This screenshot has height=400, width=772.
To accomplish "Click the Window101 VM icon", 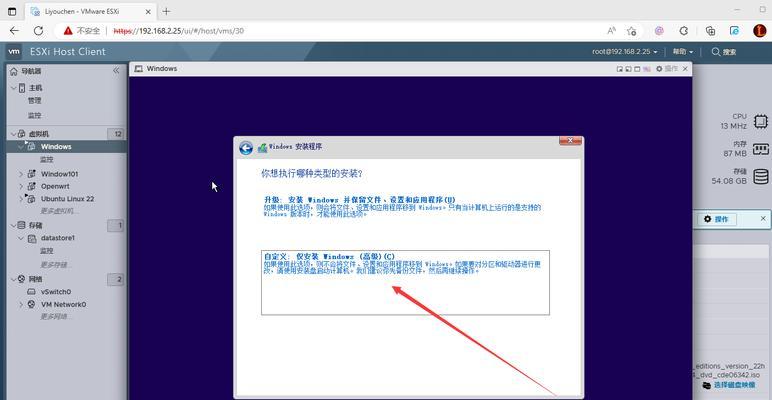I will click(32, 174).
